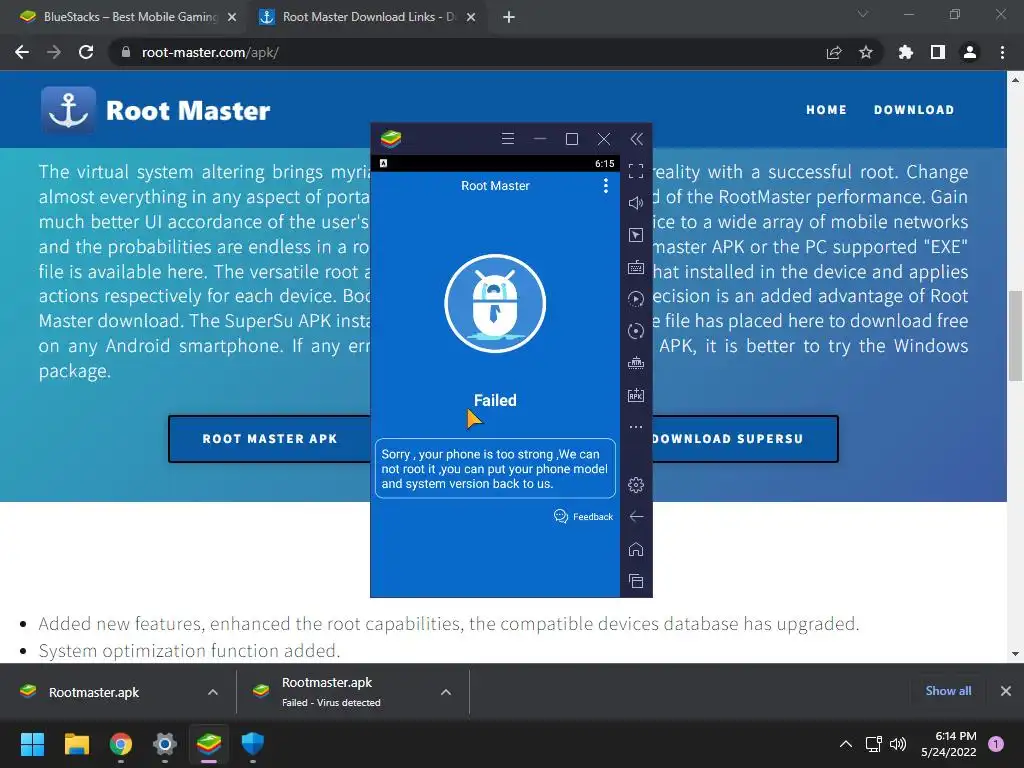Toggle BlueStacks fullscreen icon in side toolbar
Screen dimensions: 1024x768
point(635,171)
